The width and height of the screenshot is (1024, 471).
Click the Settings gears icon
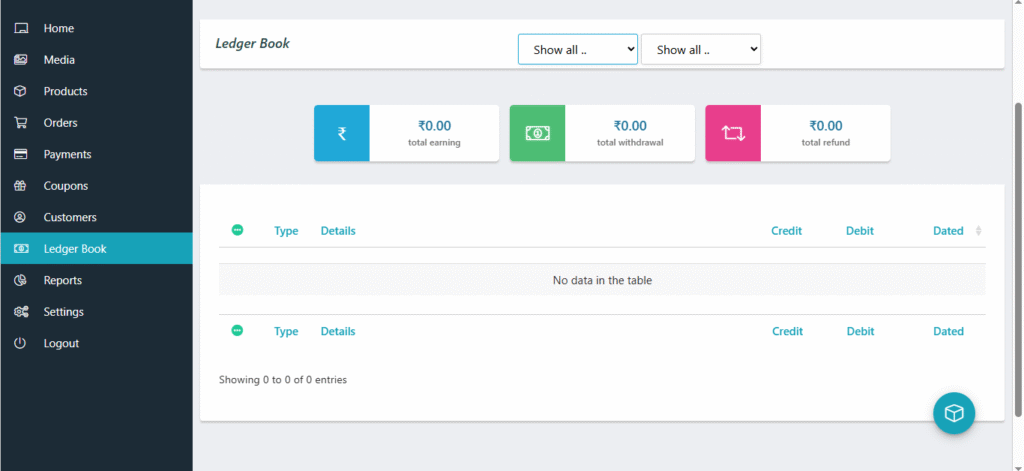point(20,312)
